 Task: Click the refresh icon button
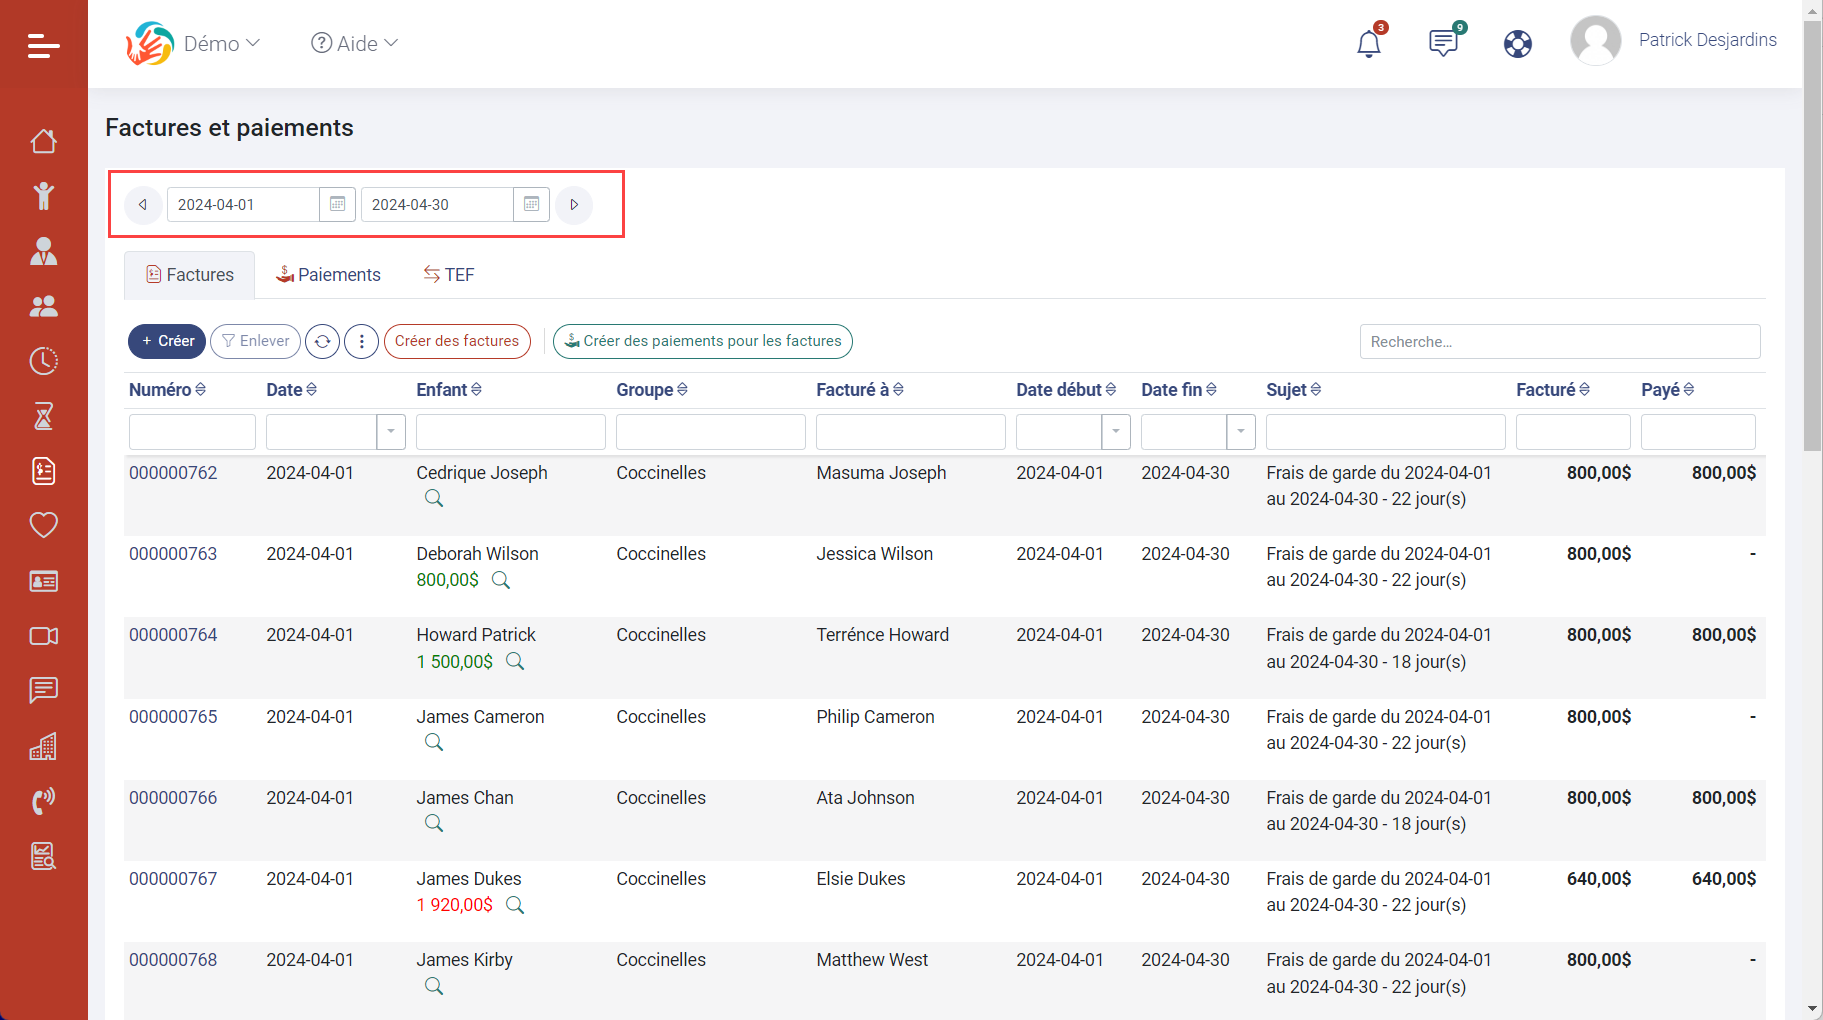click(322, 341)
